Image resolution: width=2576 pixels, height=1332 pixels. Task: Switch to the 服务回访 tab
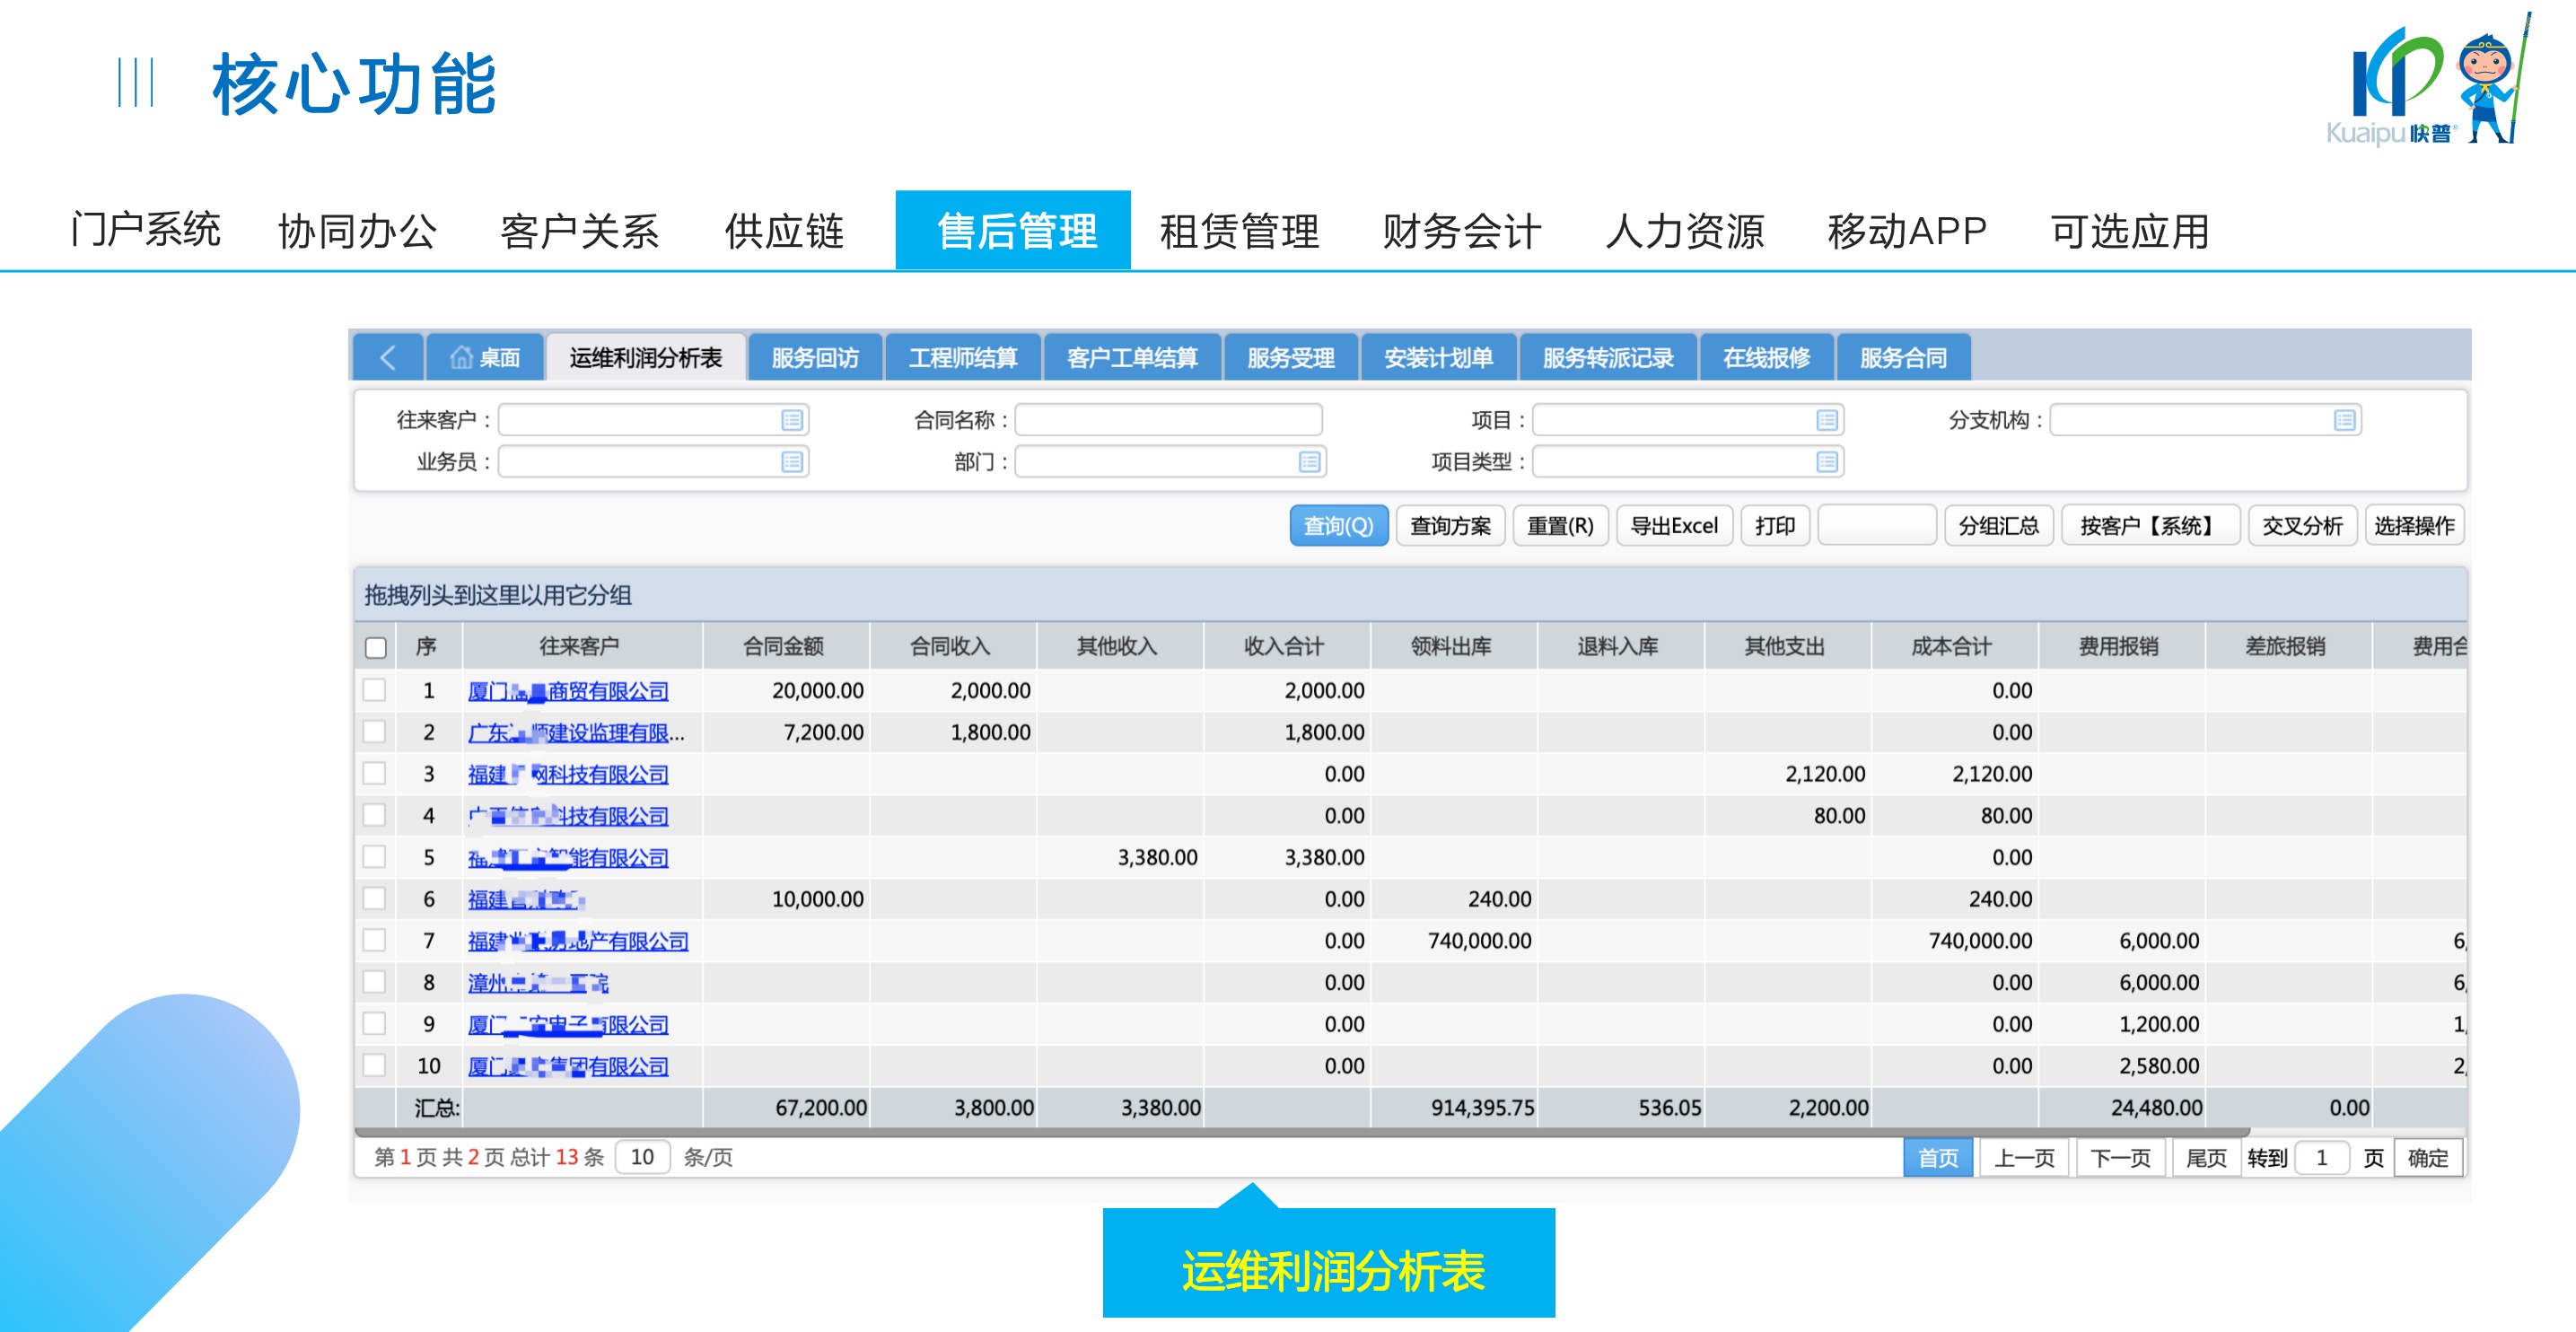814,357
